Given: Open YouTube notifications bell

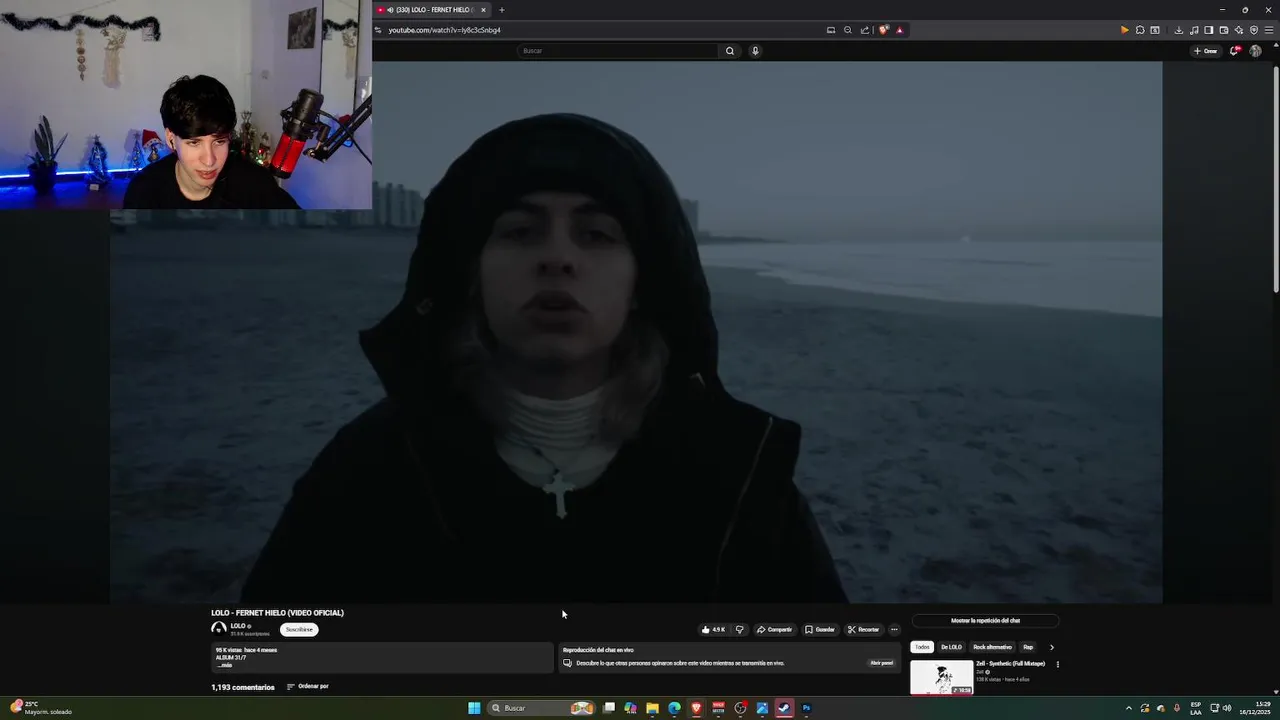Looking at the screenshot, I should tap(1235, 51).
